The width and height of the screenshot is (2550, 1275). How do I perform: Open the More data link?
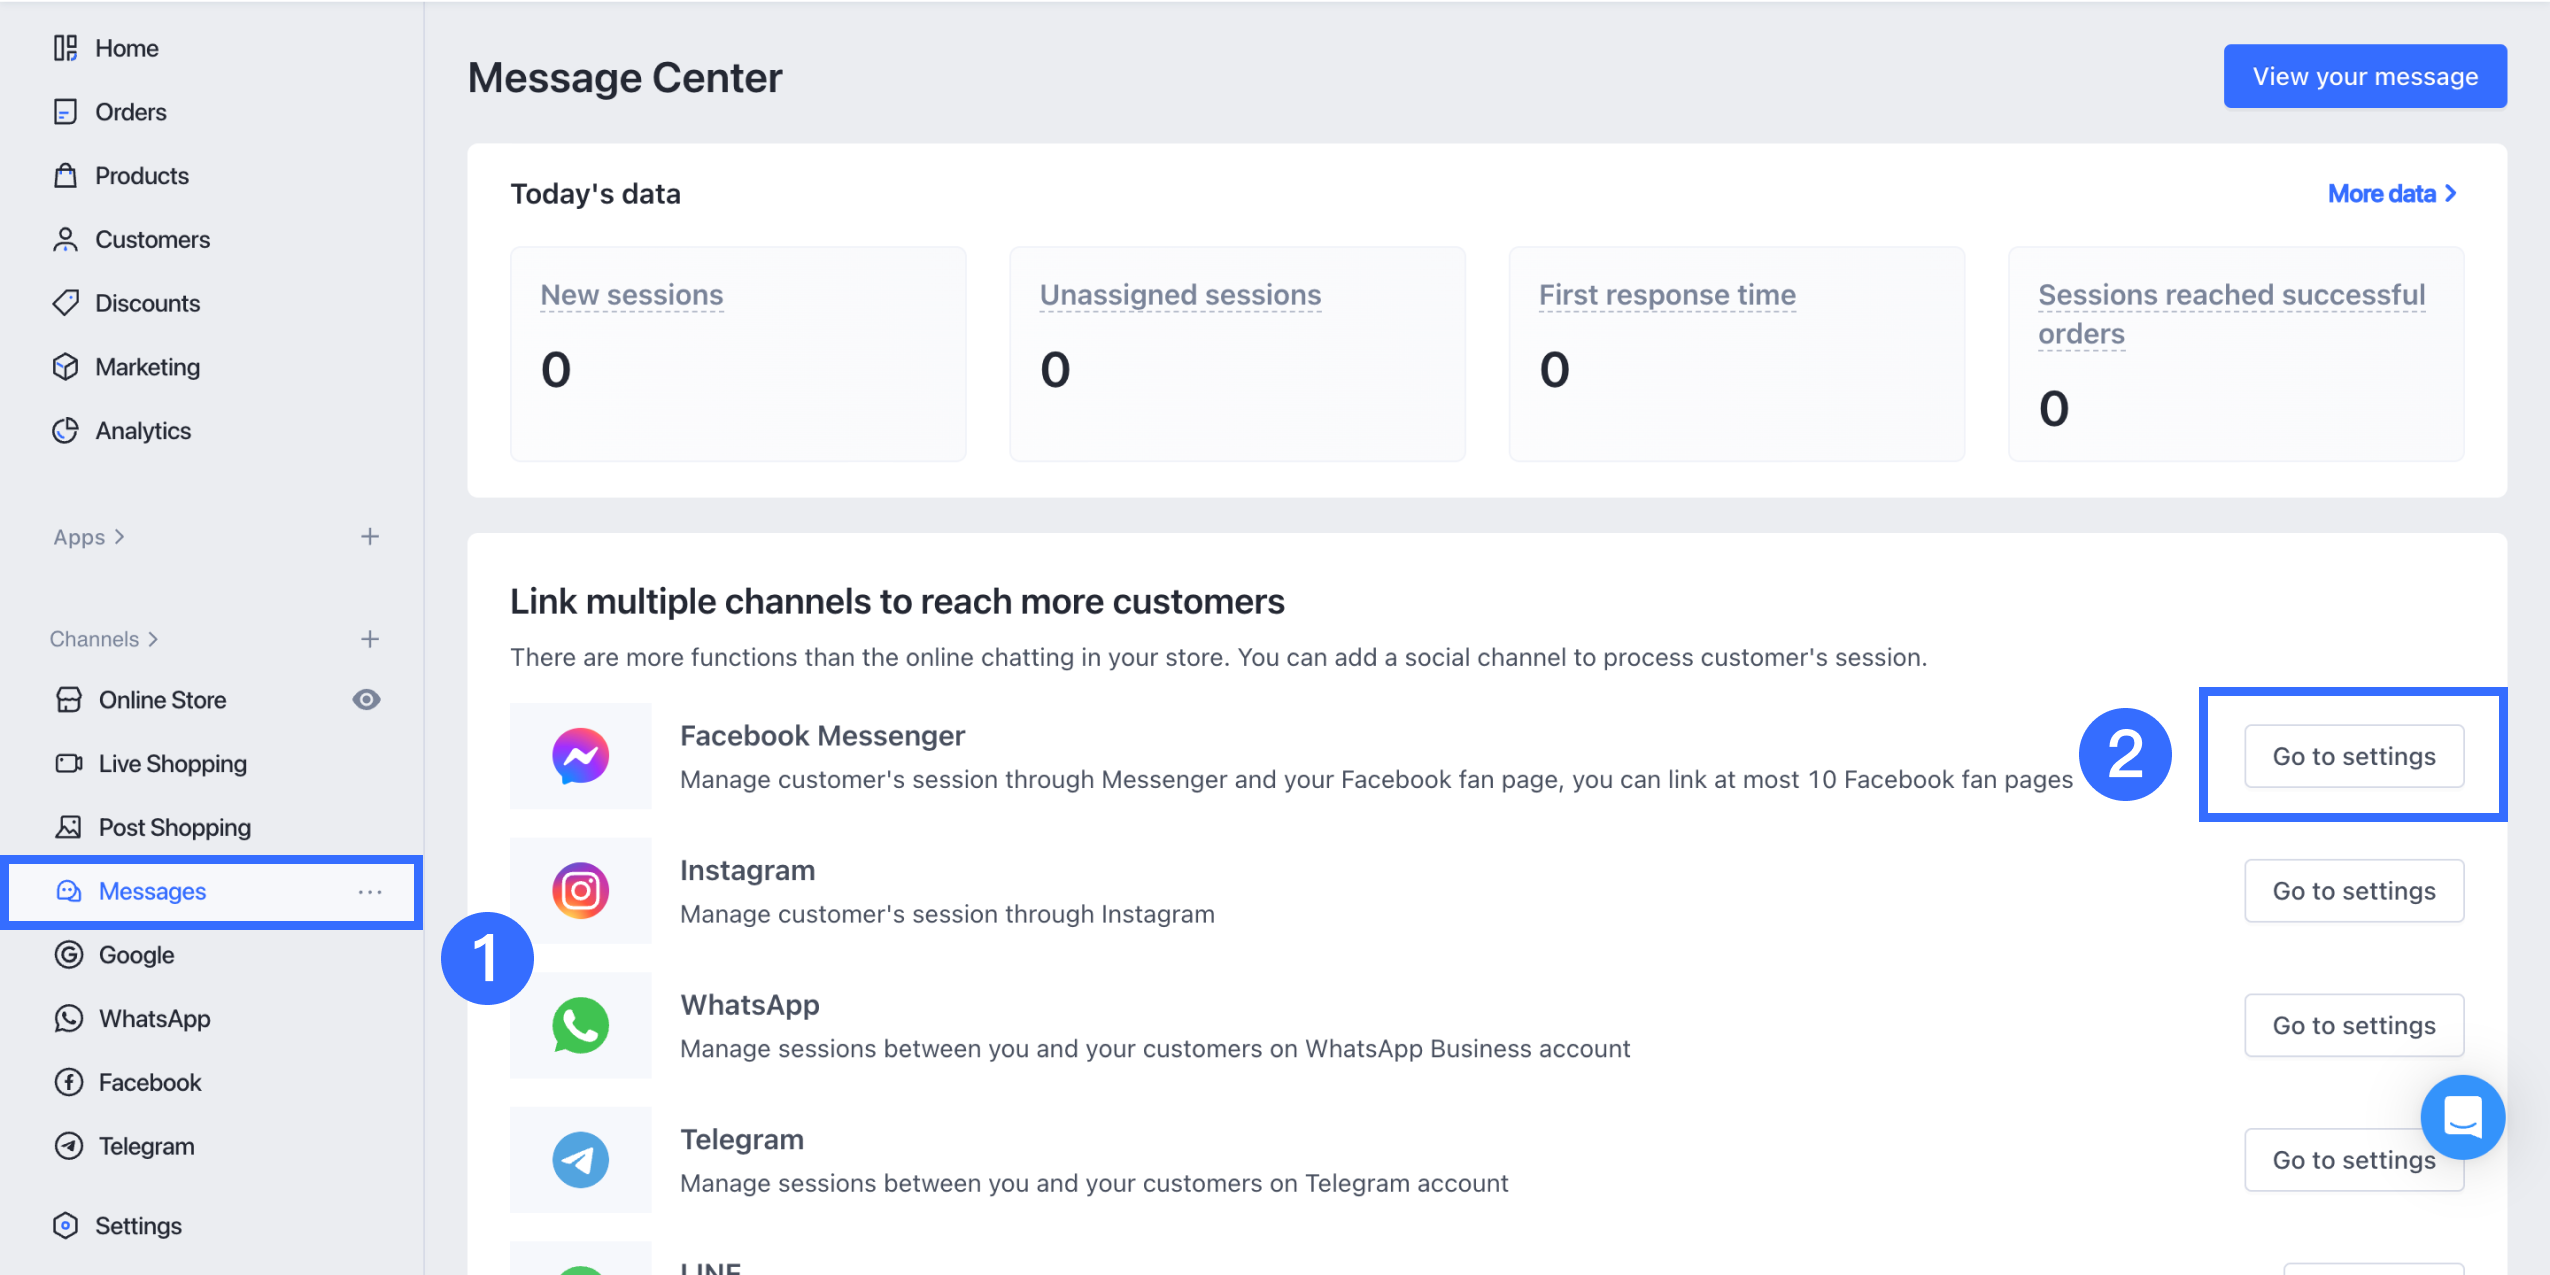(2391, 194)
